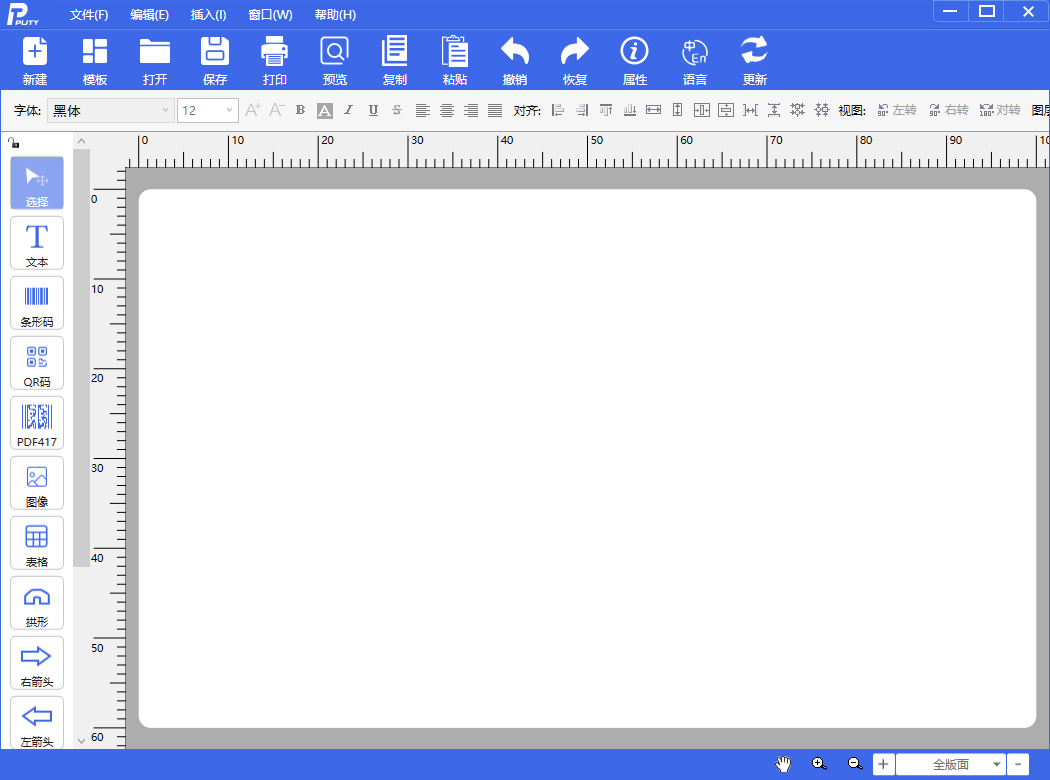Click the 打开 open folder icon
This screenshot has height=780, width=1050.
point(155,60)
